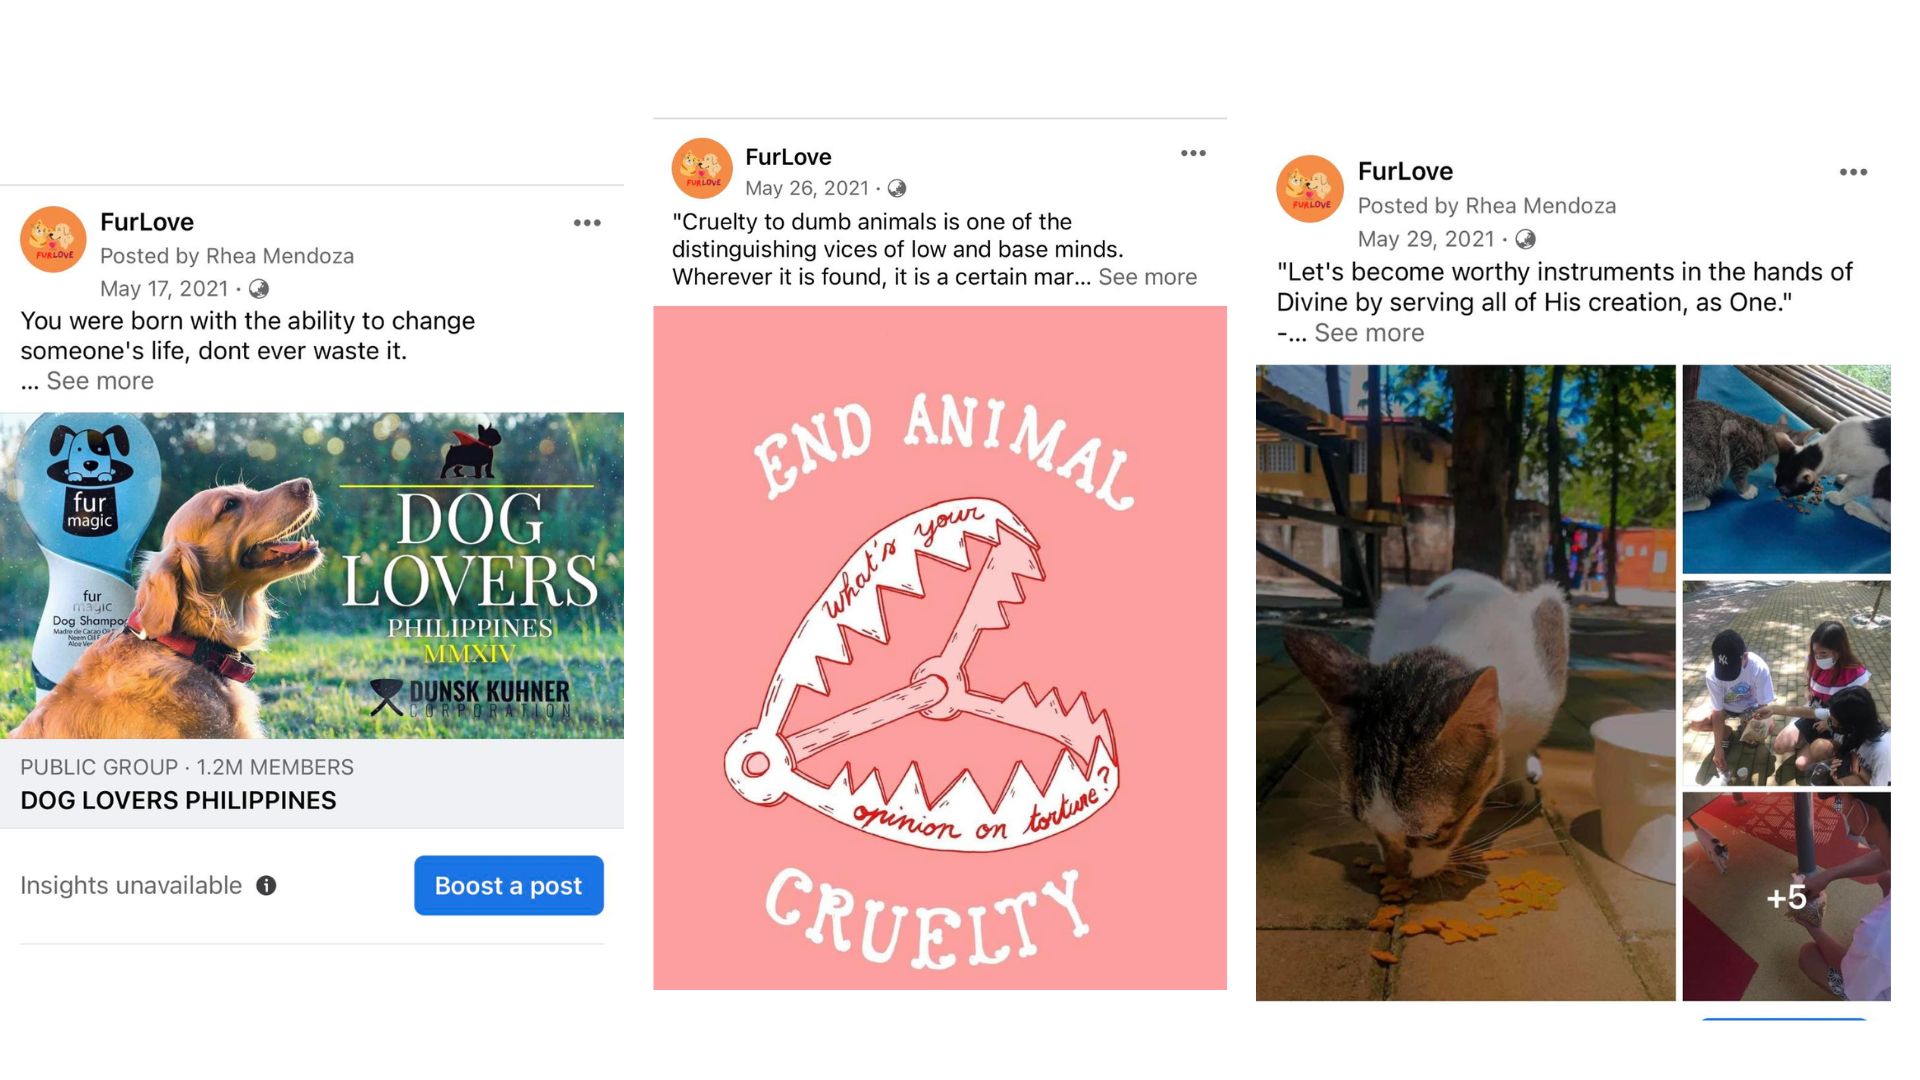Click FurLove avatar on May 17 post

pyautogui.click(x=53, y=240)
